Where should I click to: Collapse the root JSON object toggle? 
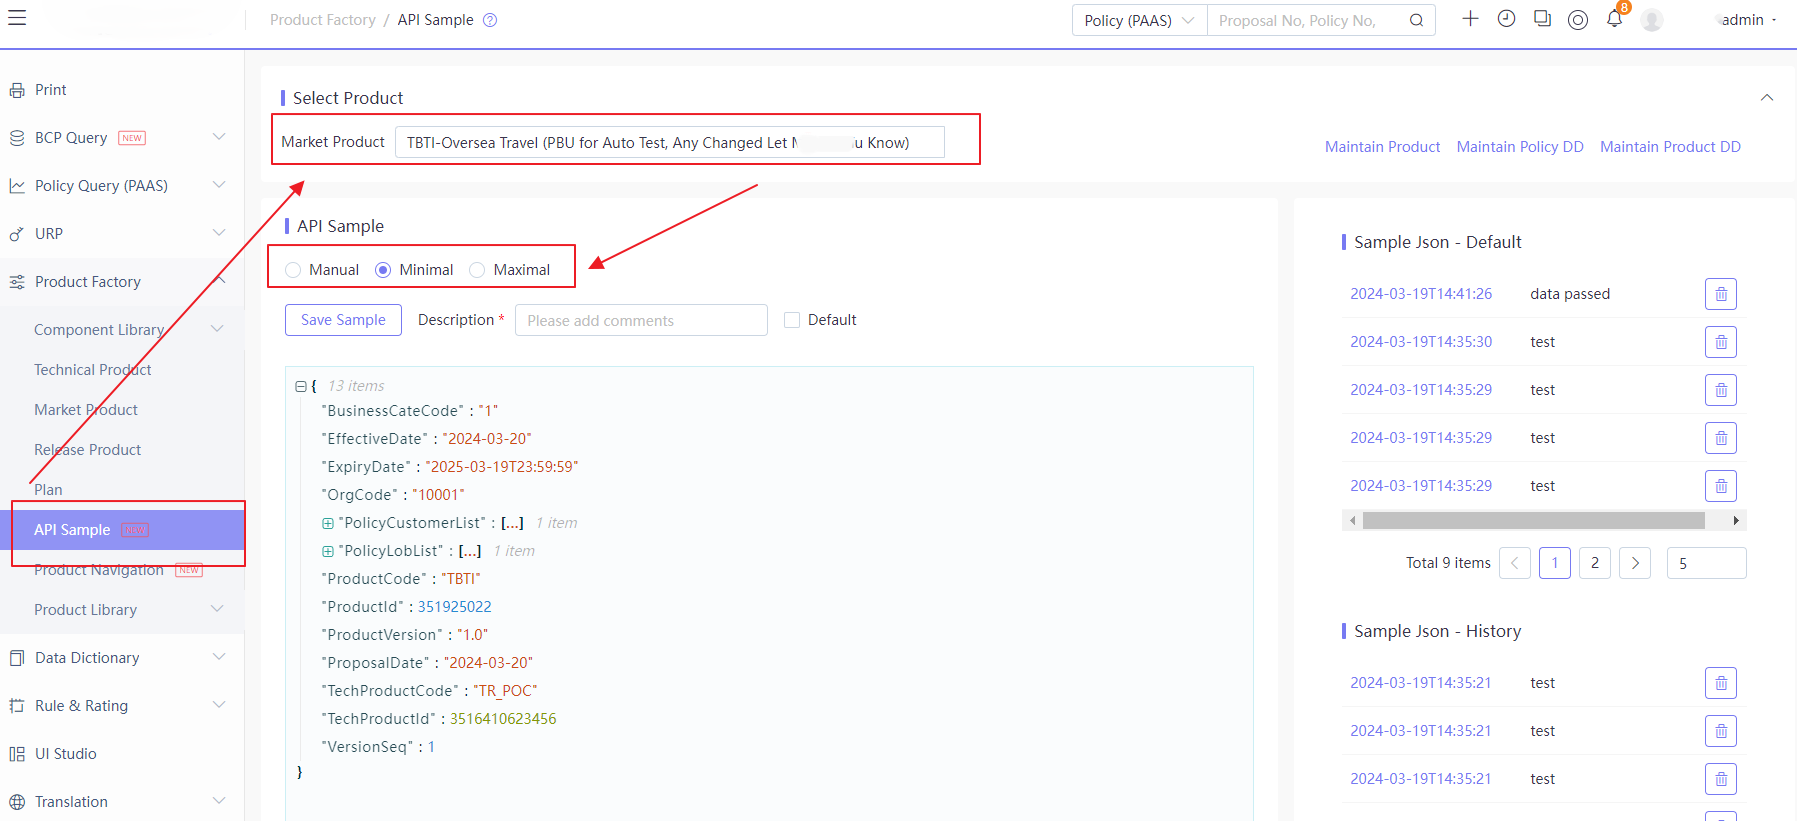click(300, 386)
